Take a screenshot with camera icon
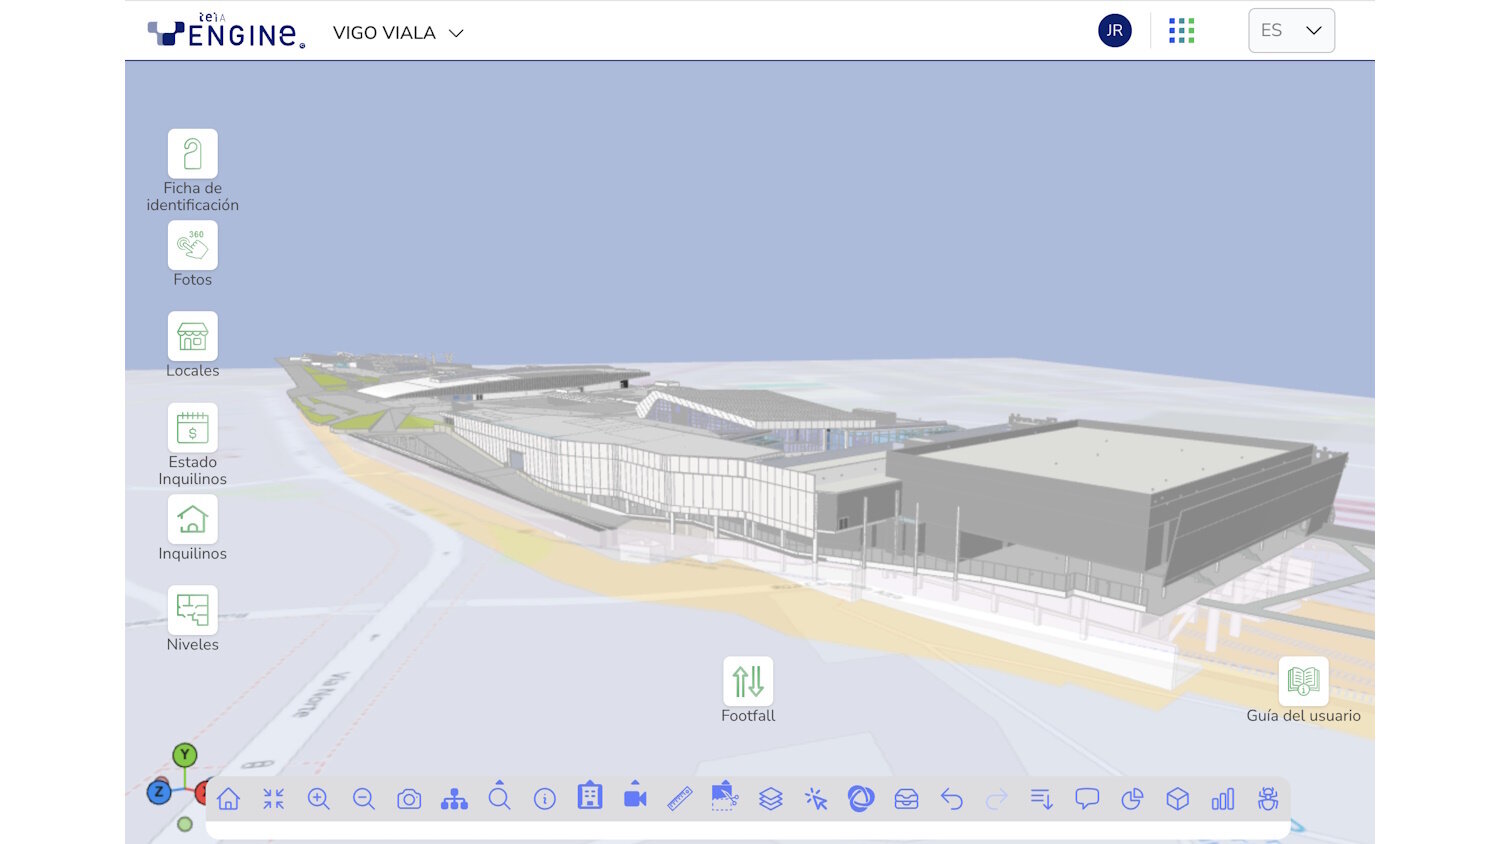 409,799
